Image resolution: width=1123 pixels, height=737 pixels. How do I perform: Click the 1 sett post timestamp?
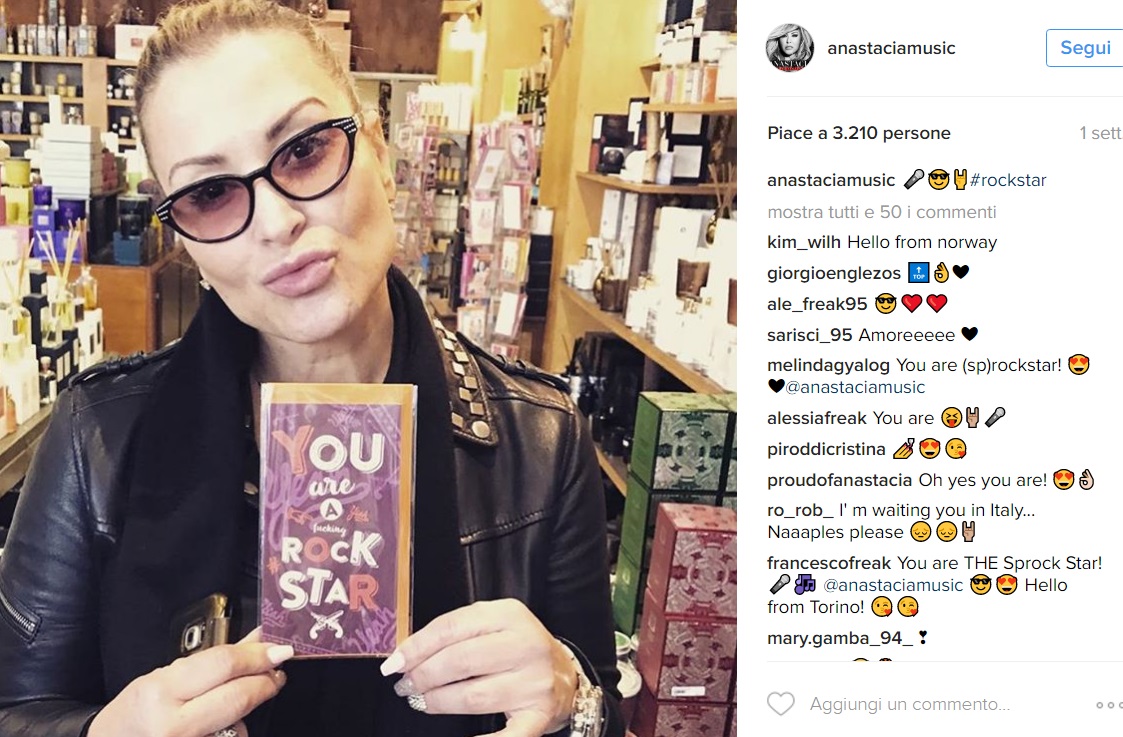1100,133
